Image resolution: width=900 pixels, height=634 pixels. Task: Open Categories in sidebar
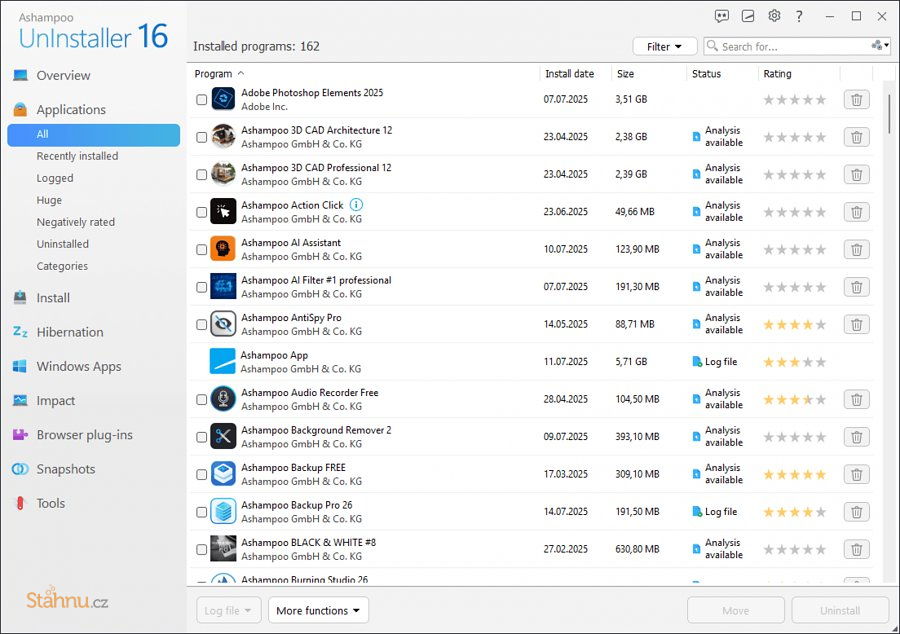[62, 266]
